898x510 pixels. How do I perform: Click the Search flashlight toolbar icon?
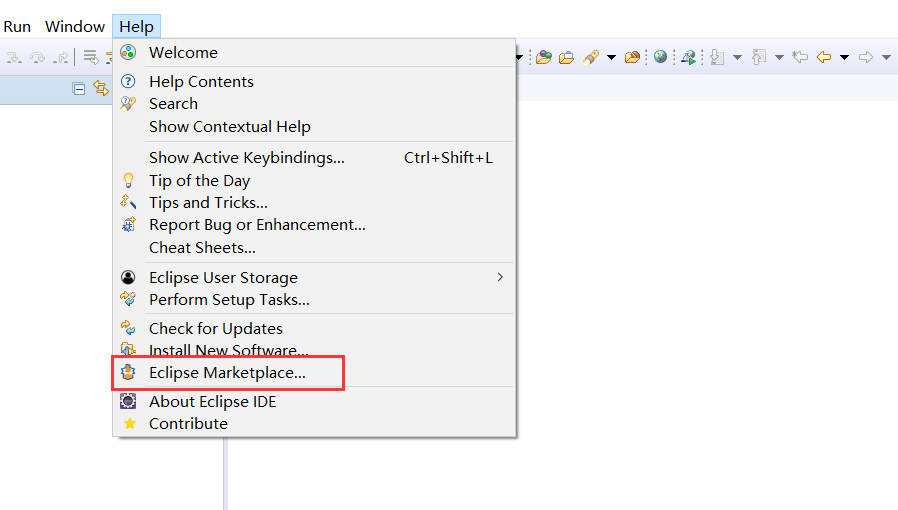coord(590,57)
